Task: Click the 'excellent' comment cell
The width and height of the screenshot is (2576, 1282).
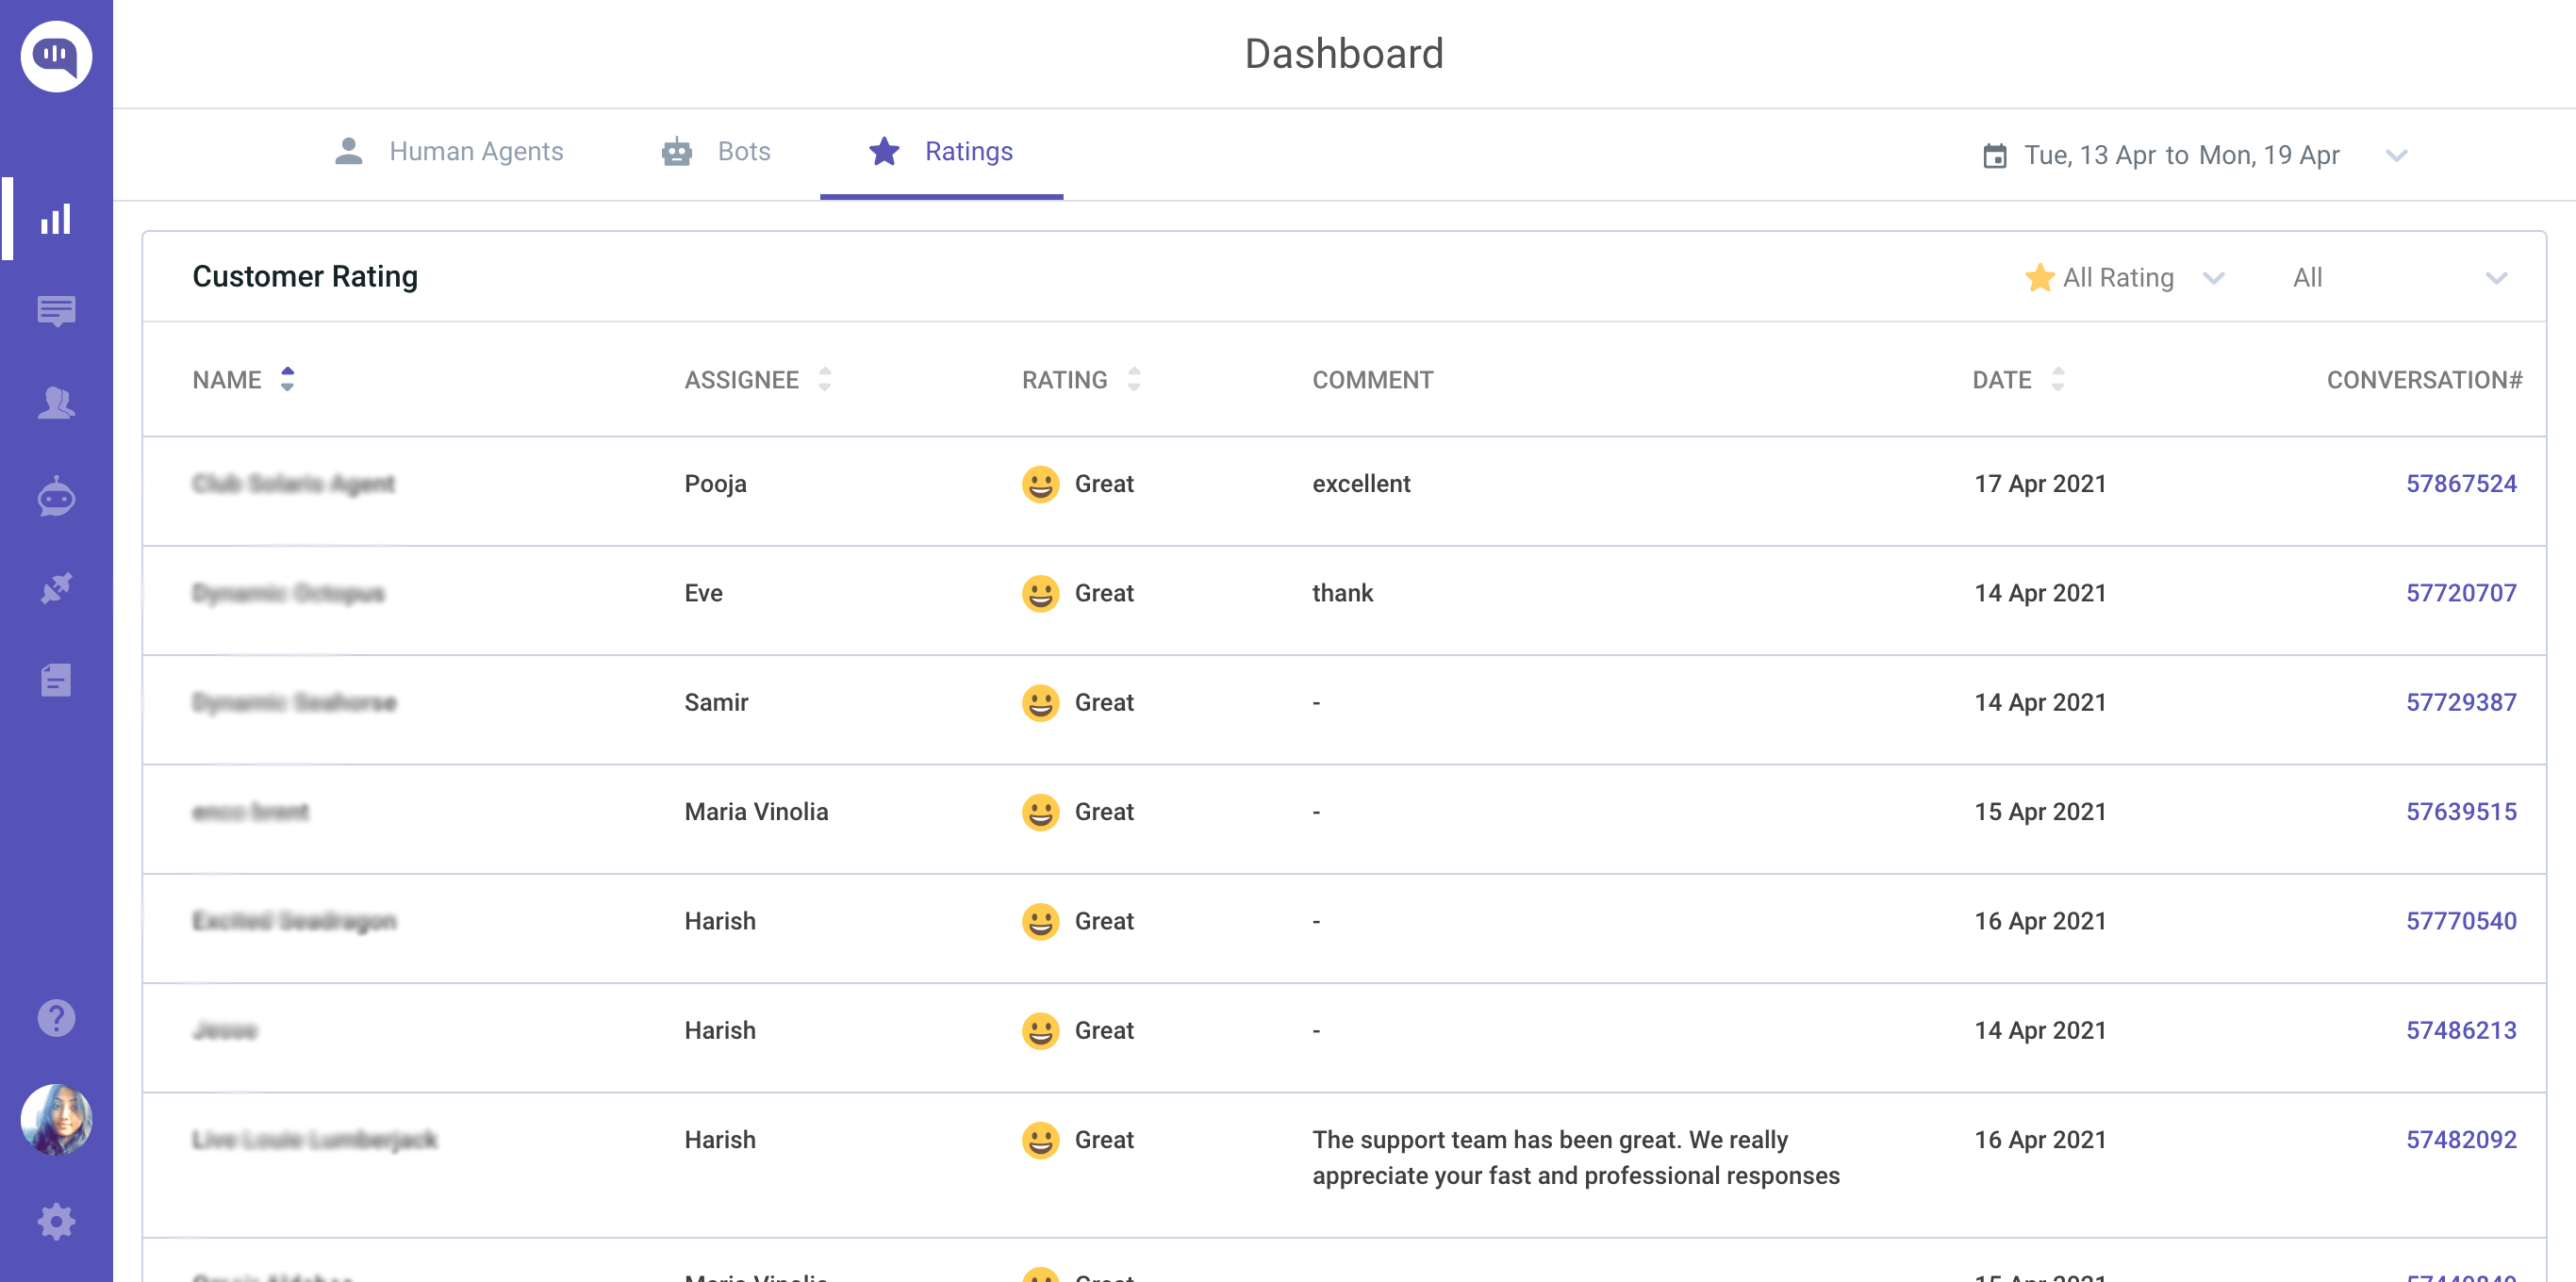Action: click(1361, 484)
